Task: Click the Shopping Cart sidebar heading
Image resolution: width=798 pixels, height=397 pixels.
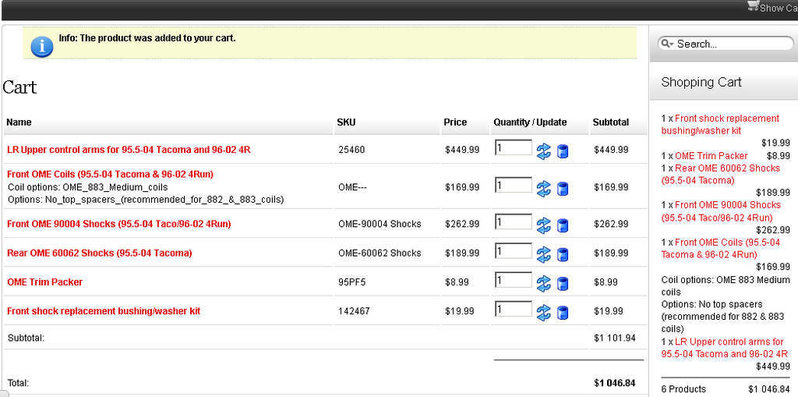Action: coord(701,82)
